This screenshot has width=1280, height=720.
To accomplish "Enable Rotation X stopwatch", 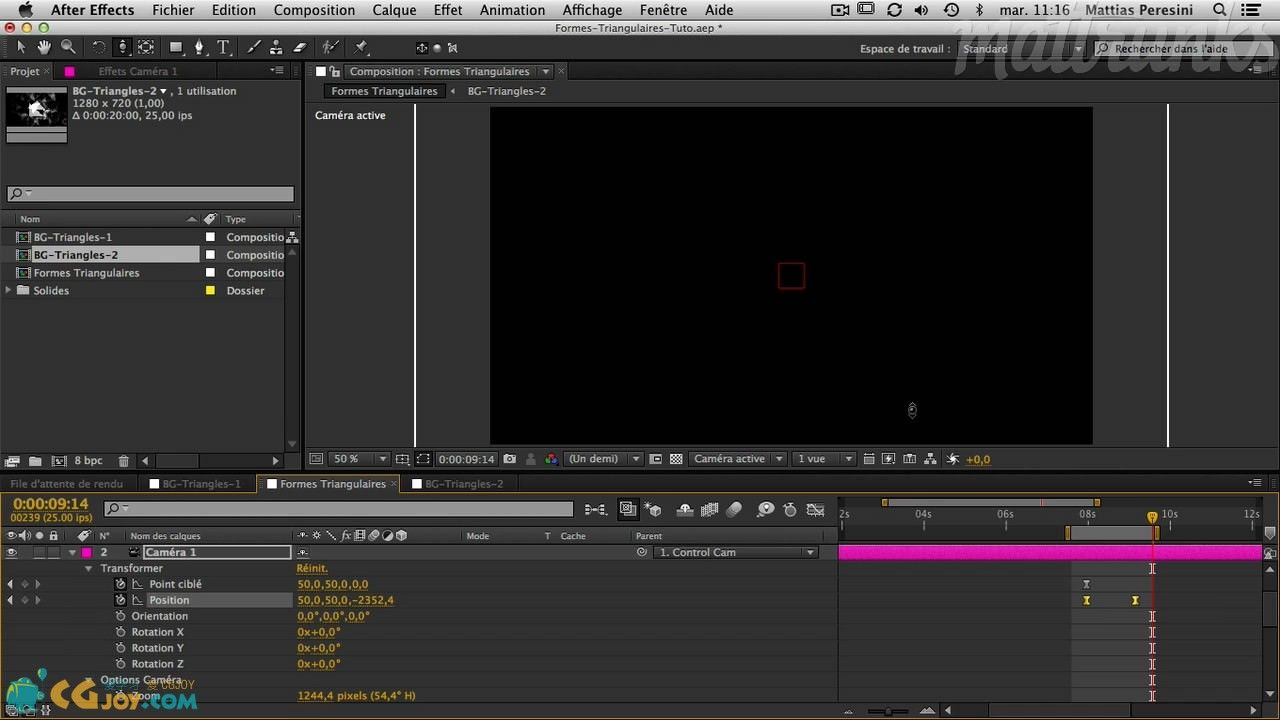I will 121,632.
